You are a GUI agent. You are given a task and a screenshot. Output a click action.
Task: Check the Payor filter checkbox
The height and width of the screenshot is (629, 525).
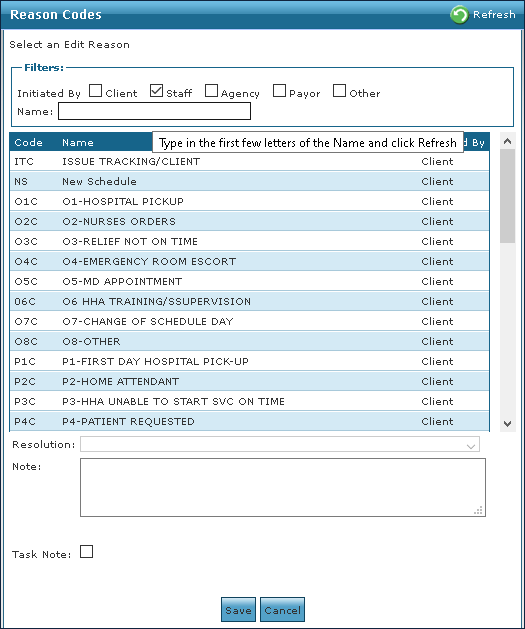point(279,91)
